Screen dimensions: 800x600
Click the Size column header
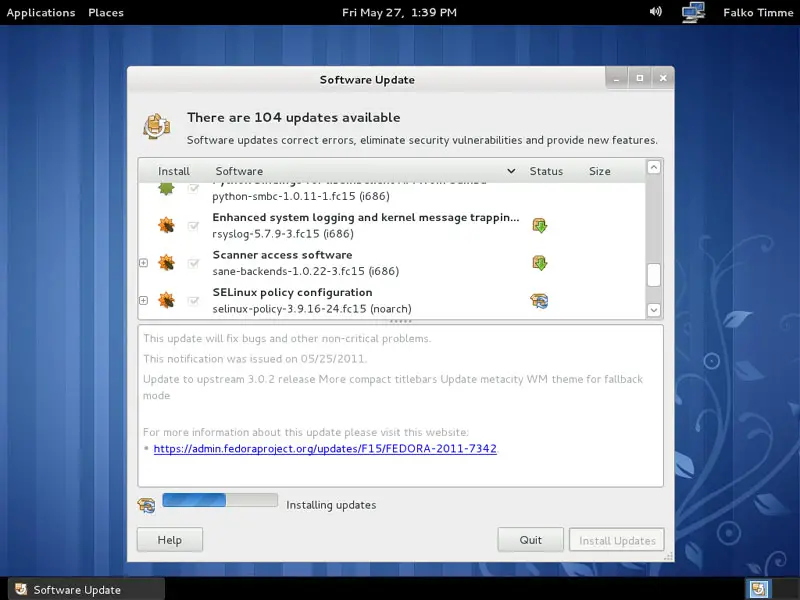pos(599,171)
